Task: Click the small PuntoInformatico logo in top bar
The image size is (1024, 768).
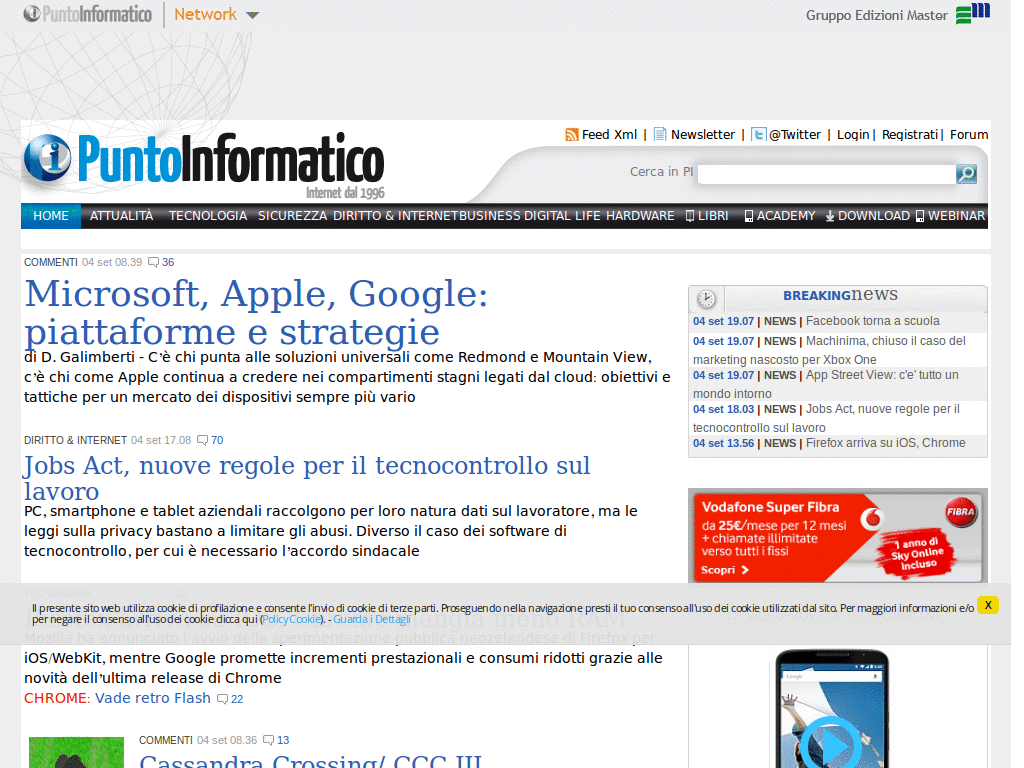Action: click(x=88, y=14)
